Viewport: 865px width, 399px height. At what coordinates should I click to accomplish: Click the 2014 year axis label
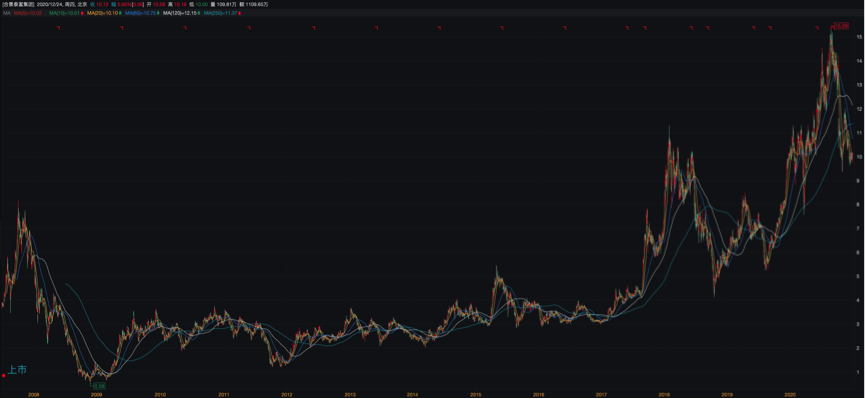pyautogui.click(x=413, y=395)
